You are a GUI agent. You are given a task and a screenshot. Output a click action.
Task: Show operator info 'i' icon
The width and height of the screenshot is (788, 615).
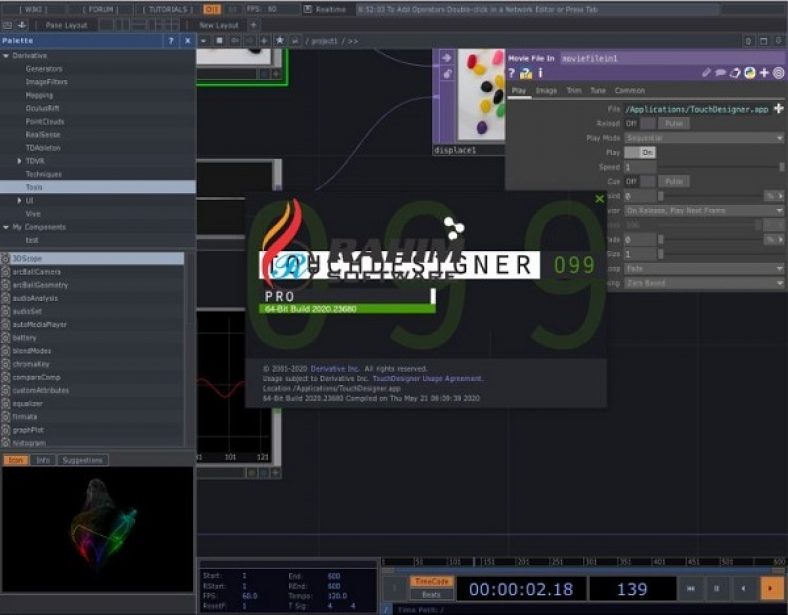540,73
